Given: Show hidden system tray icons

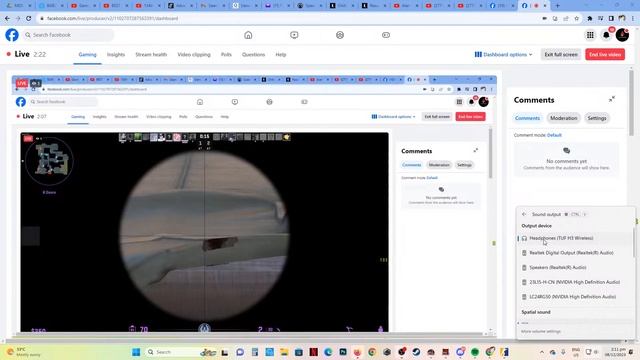Looking at the screenshot, I should point(542,352).
